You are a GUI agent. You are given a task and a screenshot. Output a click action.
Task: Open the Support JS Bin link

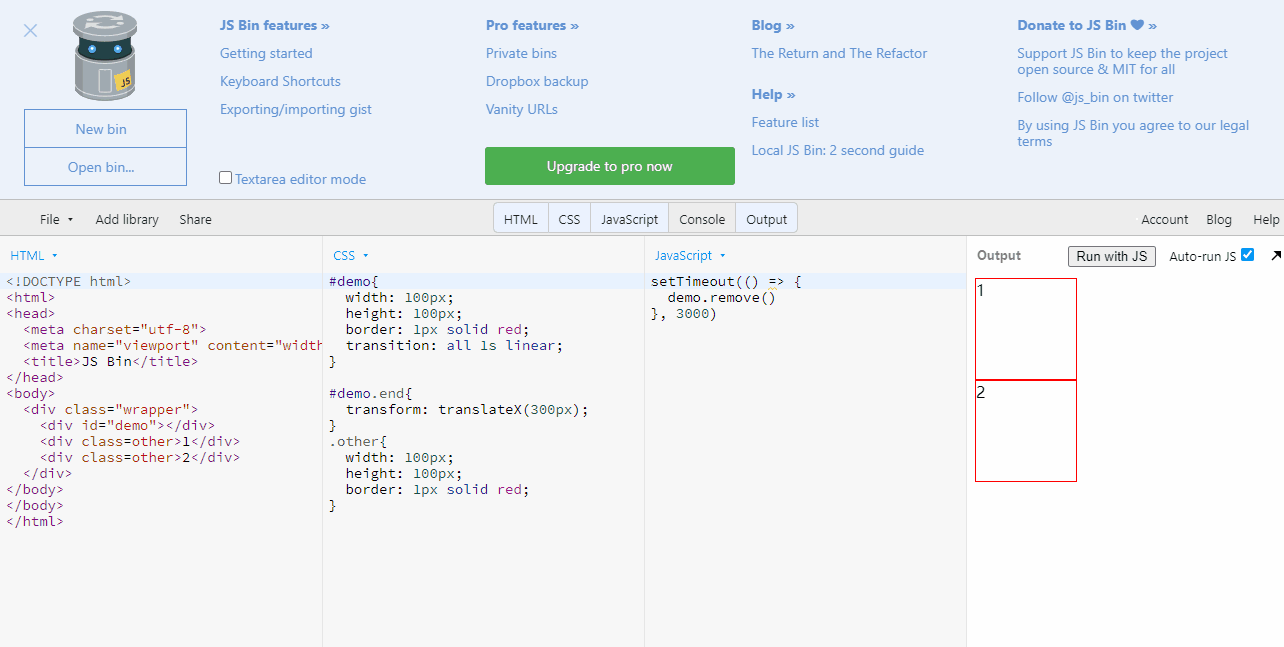tap(1122, 61)
